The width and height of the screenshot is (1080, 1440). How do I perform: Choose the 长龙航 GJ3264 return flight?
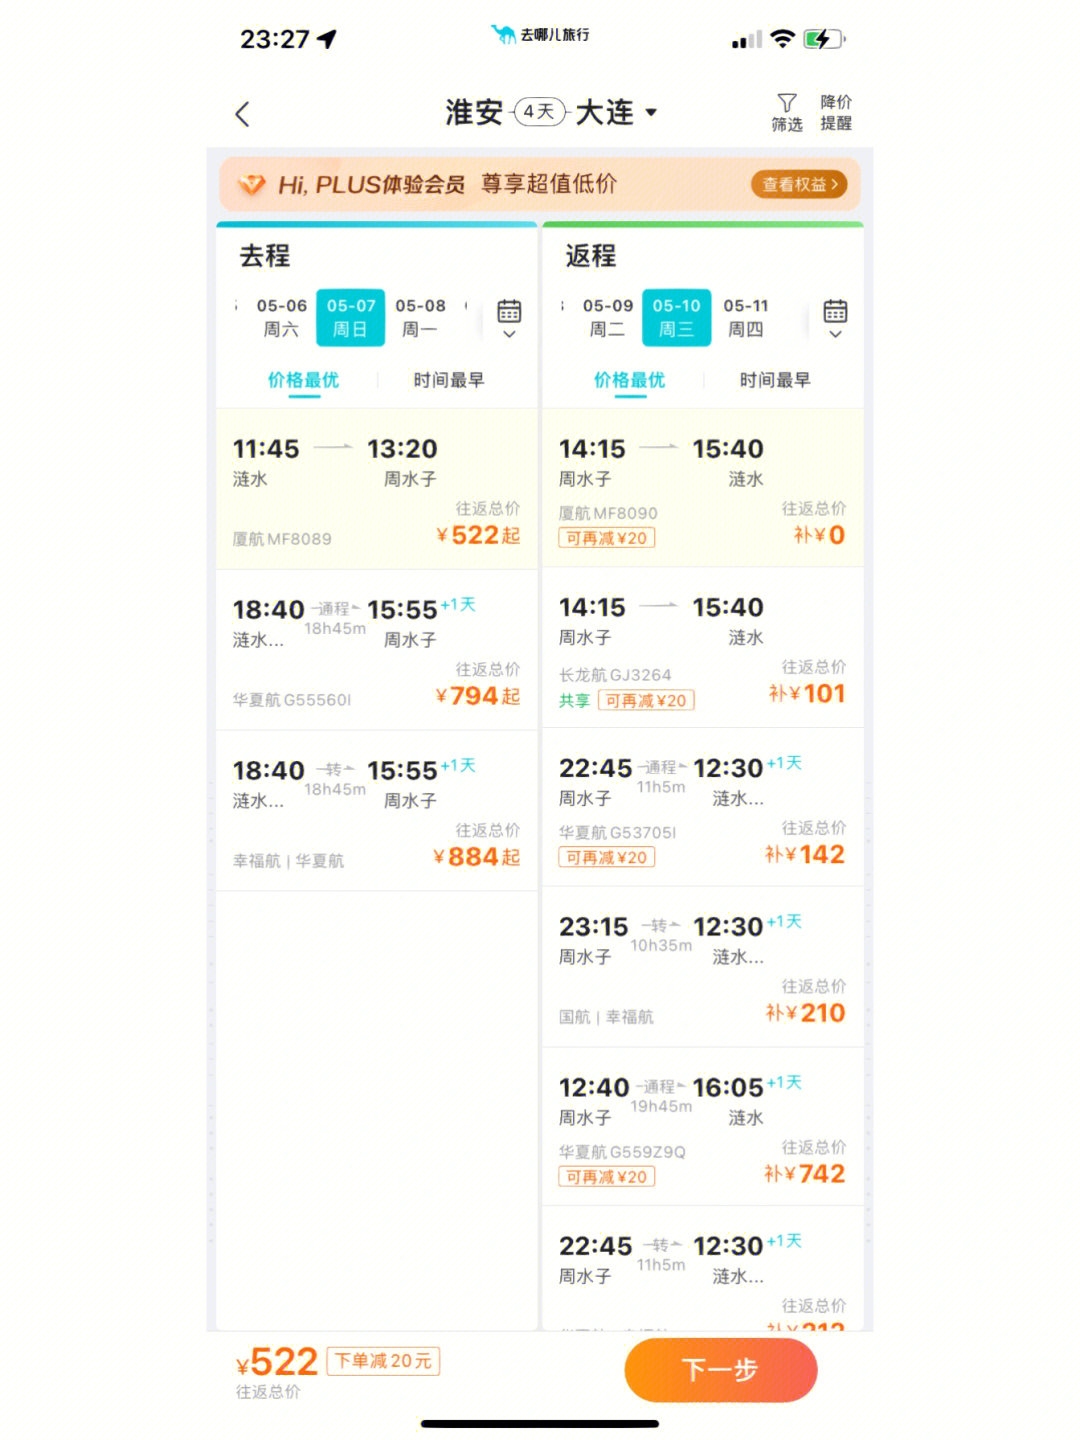702,648
